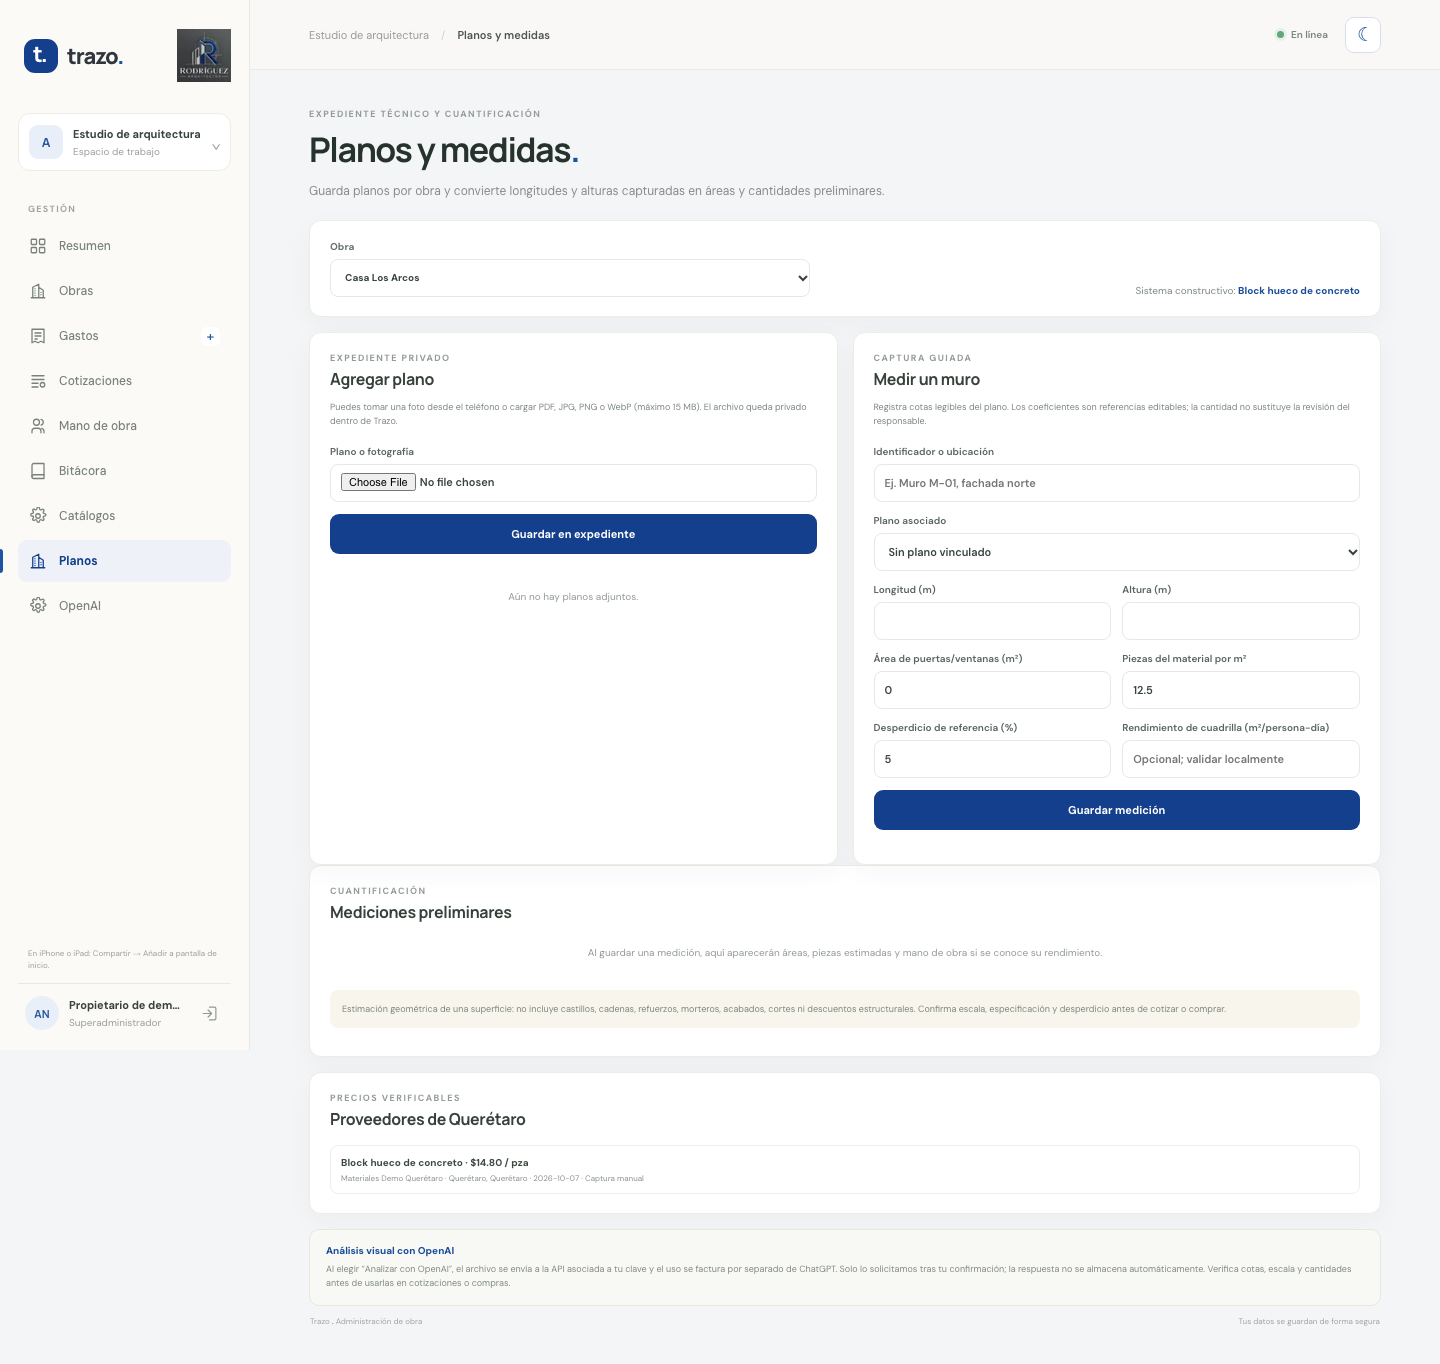Click the 'Análisis visual con OpenAI' heading

pos(390,1251)
